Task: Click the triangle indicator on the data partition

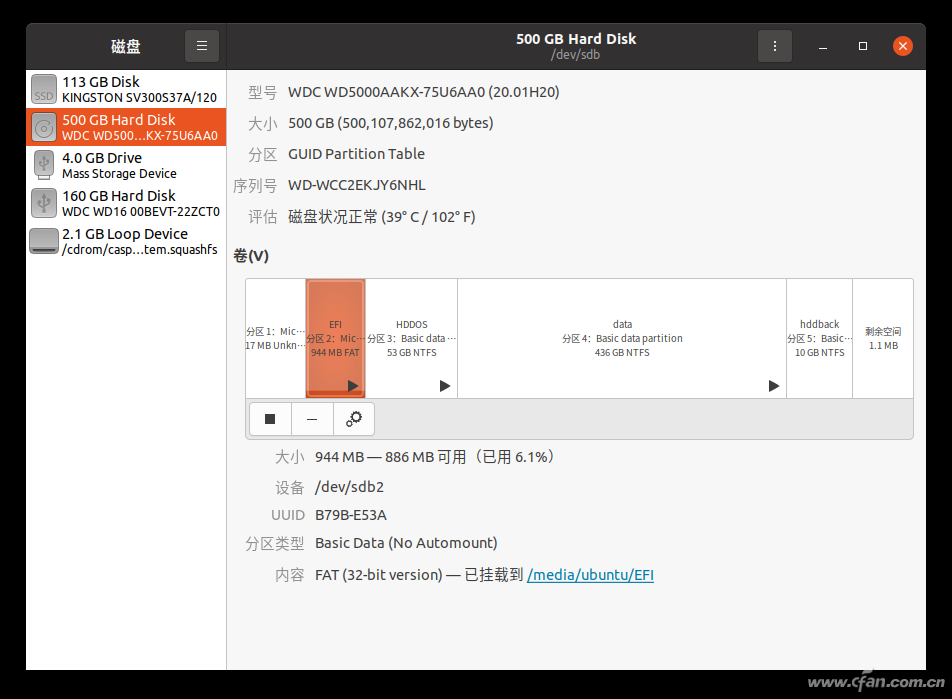Action: click(x=773, y=385)
